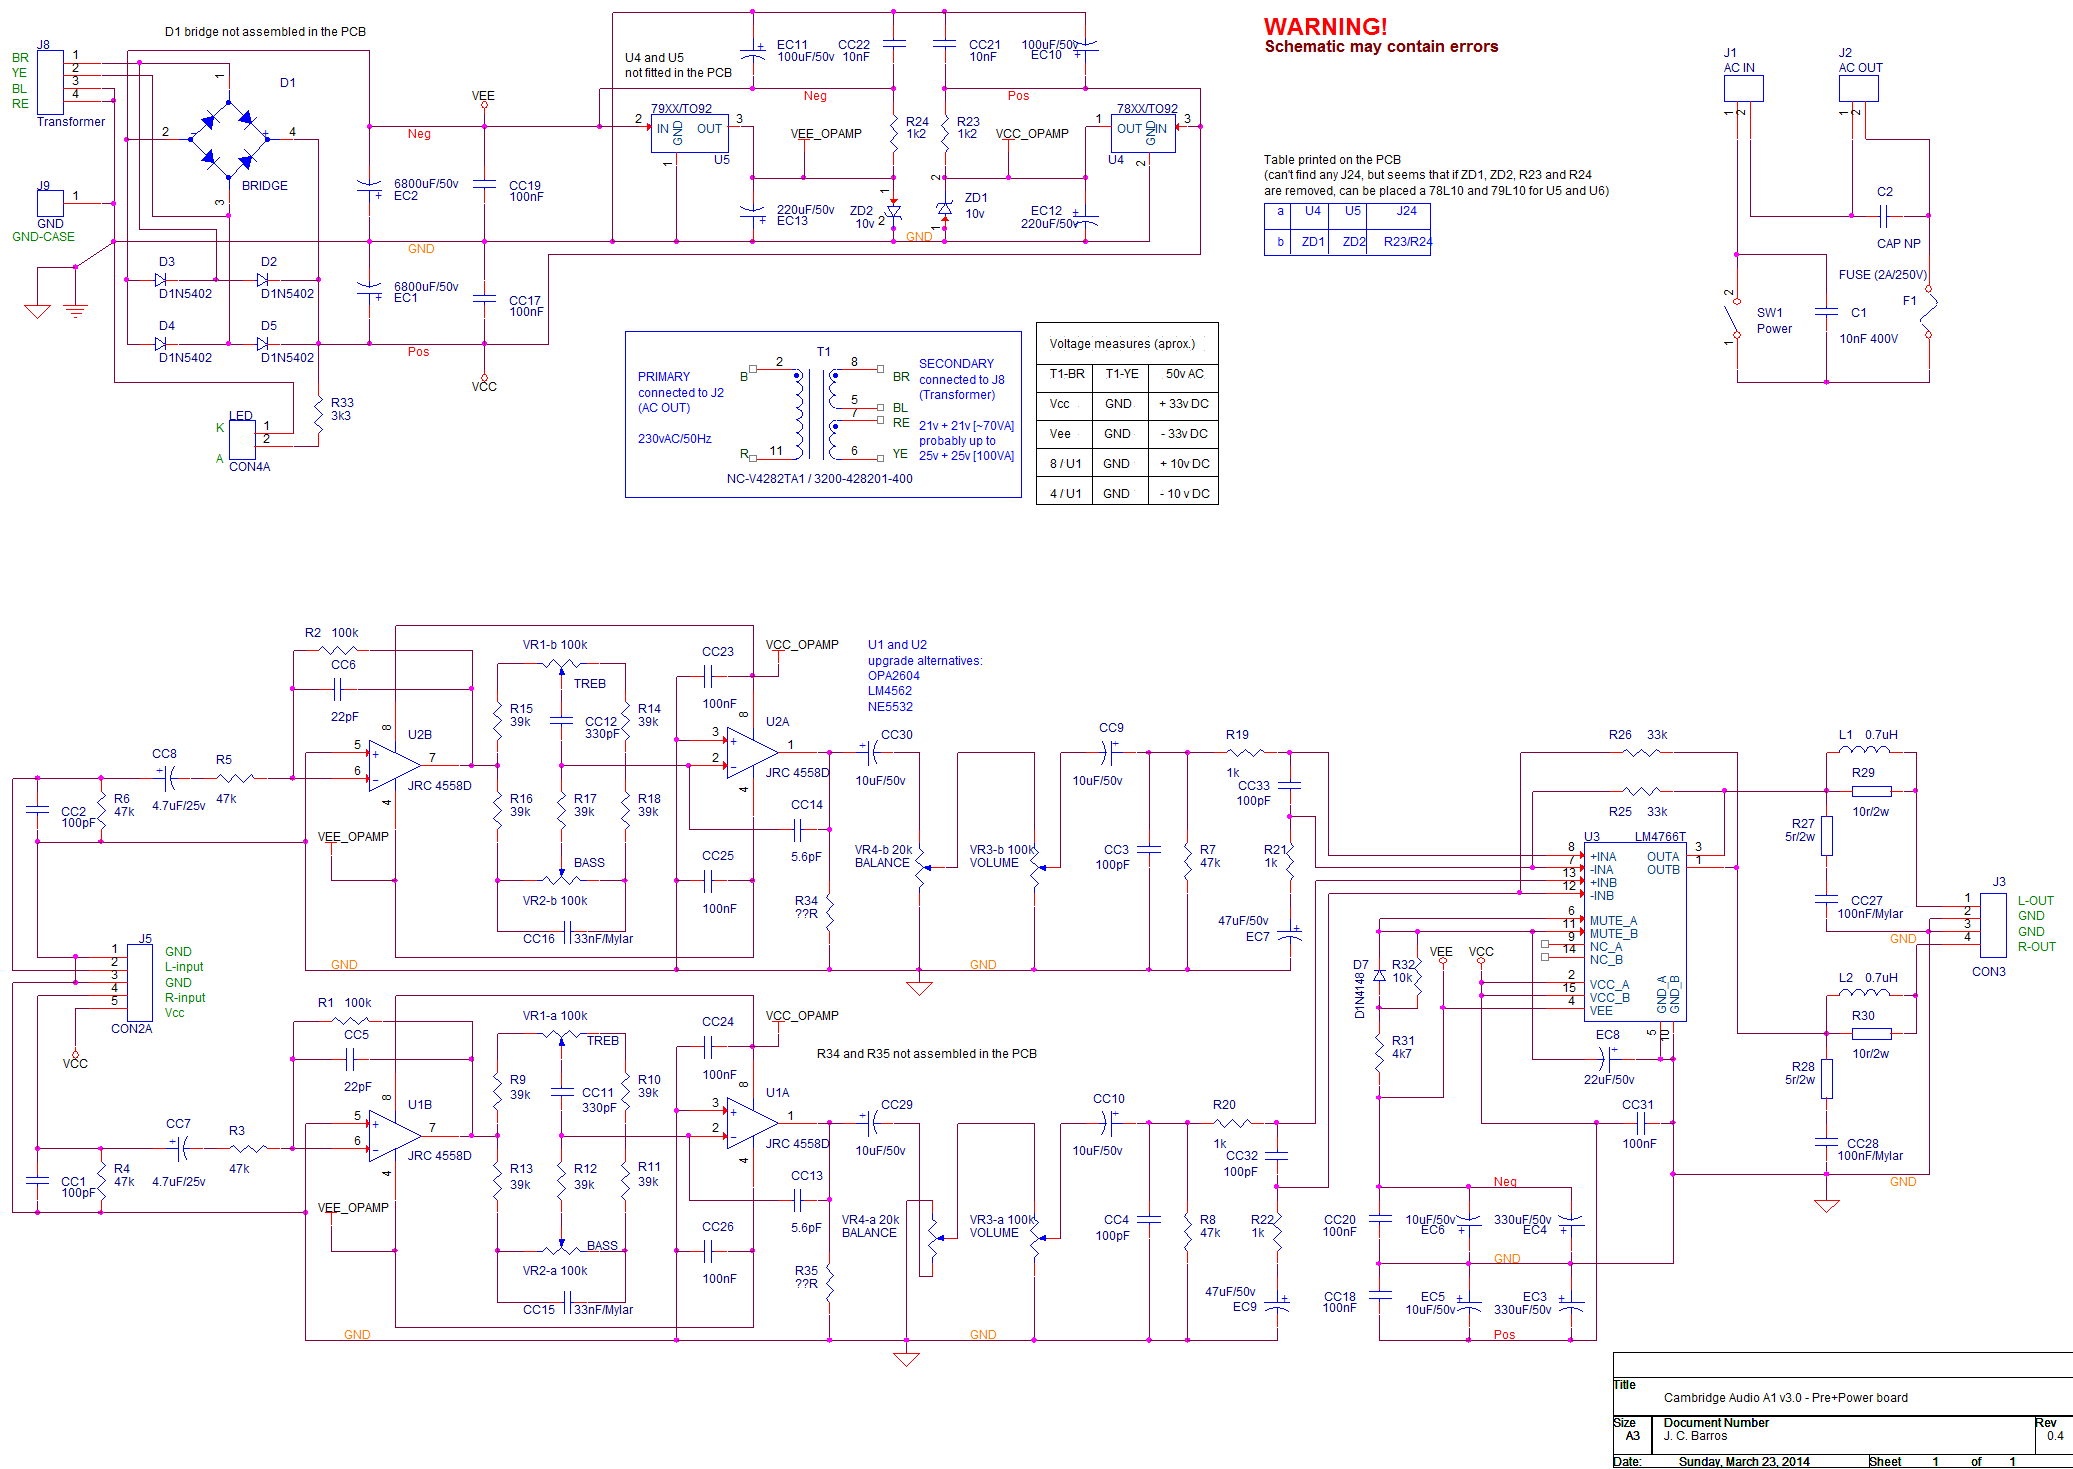This screenshot has width=2073, height=1469.
Task: Click the ZD1 zener diode symbol
Action: (944, 209)
